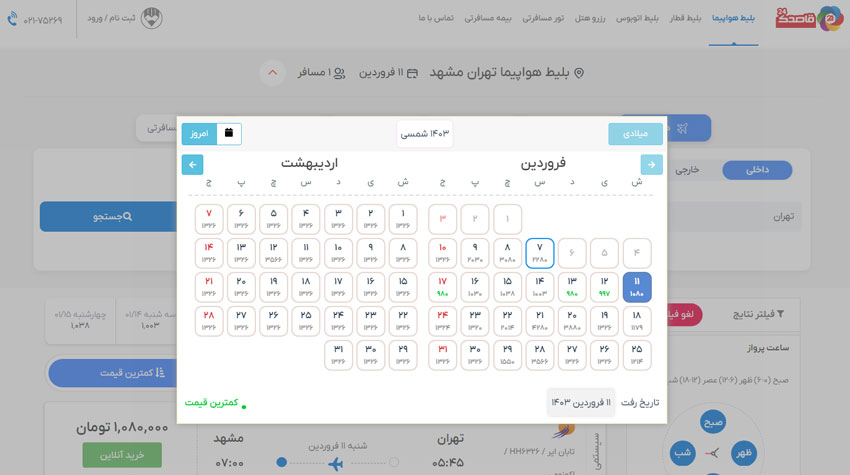The height and width of the screenshot is (475, 850).
Task: Click the Ghasedak24 site logo
Action: pyautogui.click(x=809, y=18)
